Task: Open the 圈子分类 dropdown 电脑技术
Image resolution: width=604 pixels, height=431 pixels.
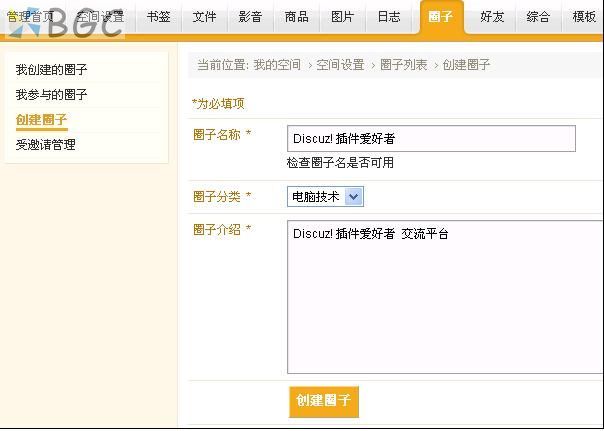Action: pos(325,197)
